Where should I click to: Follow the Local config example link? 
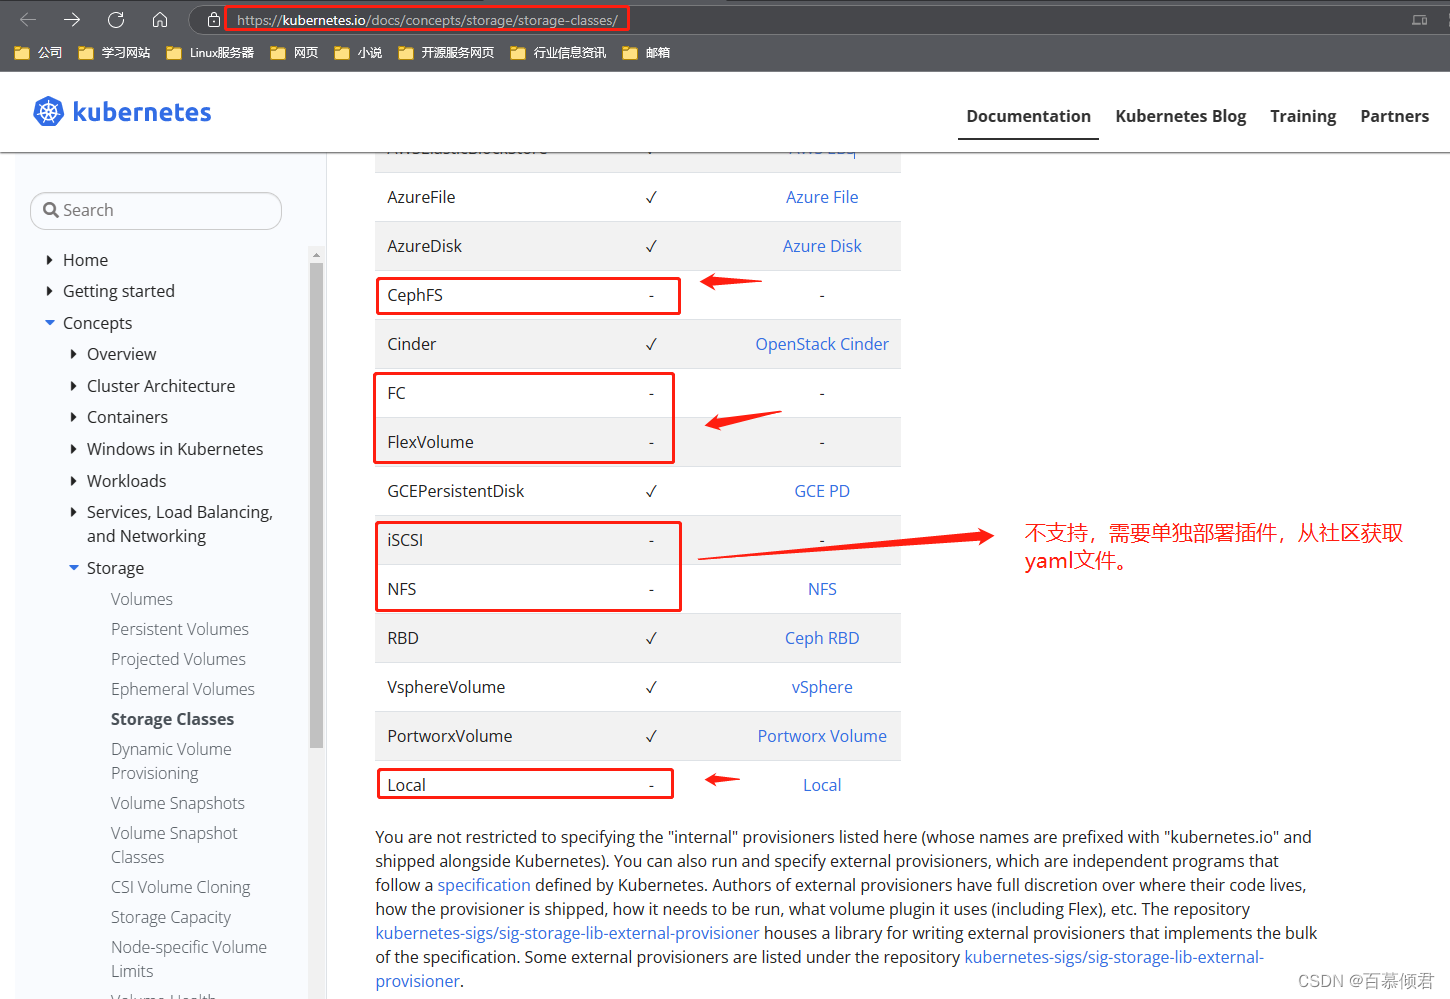tap(822, 785)
